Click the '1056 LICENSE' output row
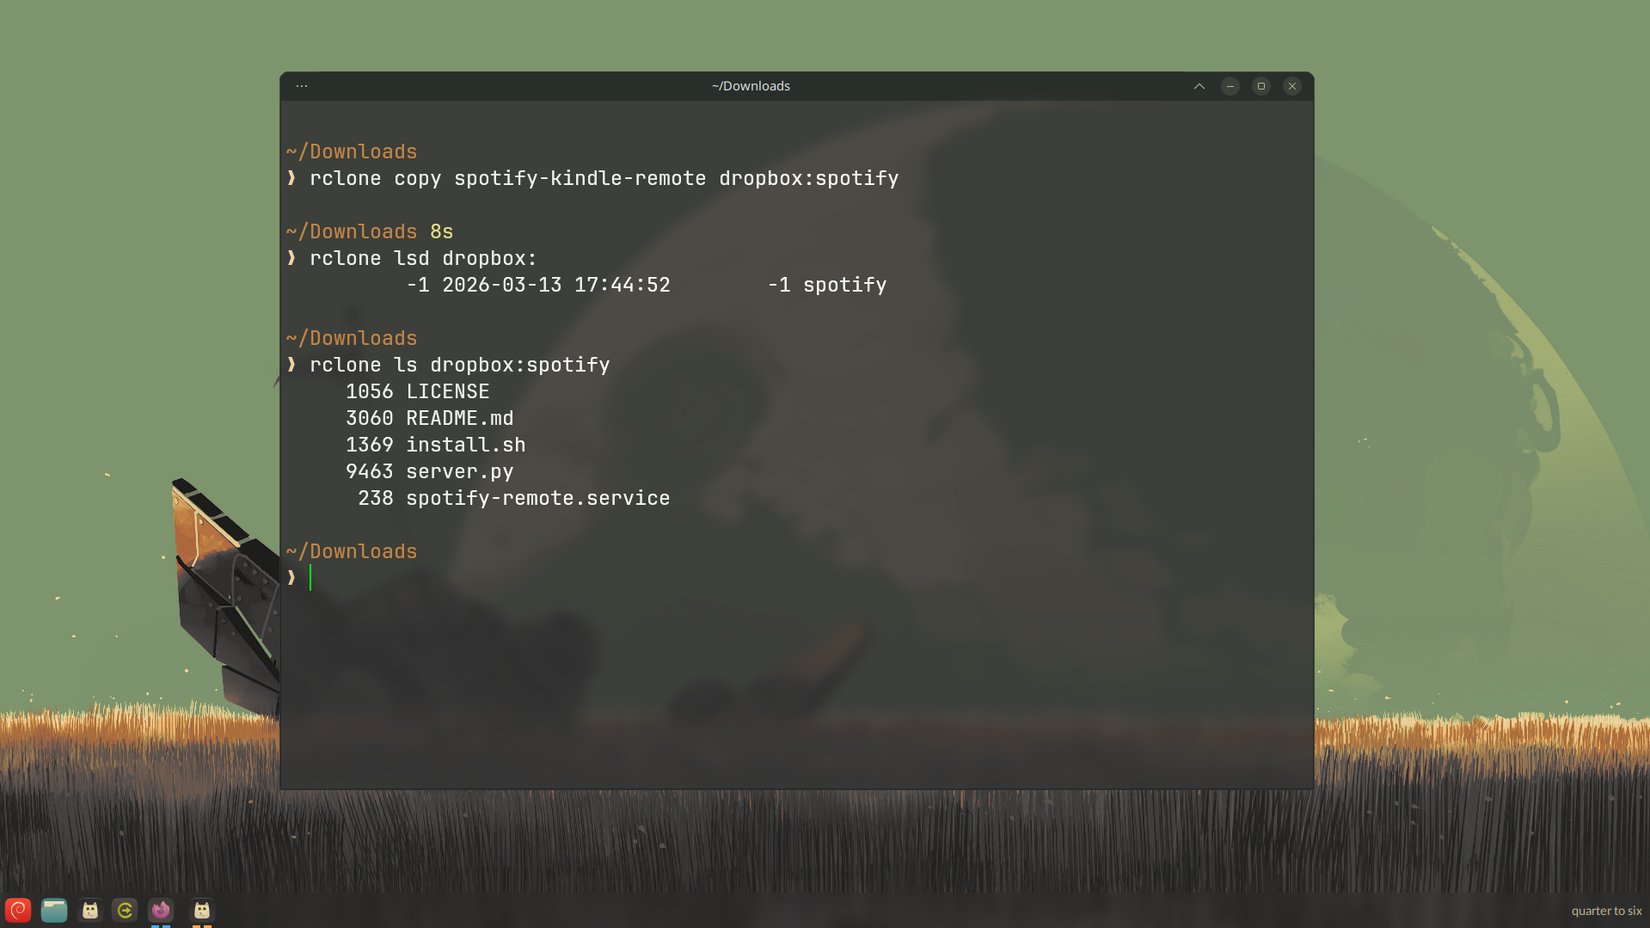1650x928 pixels. click(417, 391)
